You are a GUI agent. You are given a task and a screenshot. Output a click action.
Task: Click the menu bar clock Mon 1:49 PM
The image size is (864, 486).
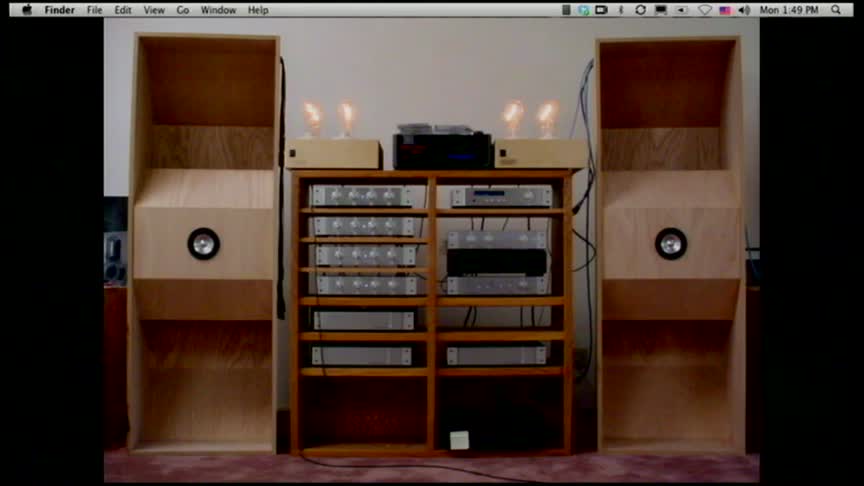click(789, 10)
